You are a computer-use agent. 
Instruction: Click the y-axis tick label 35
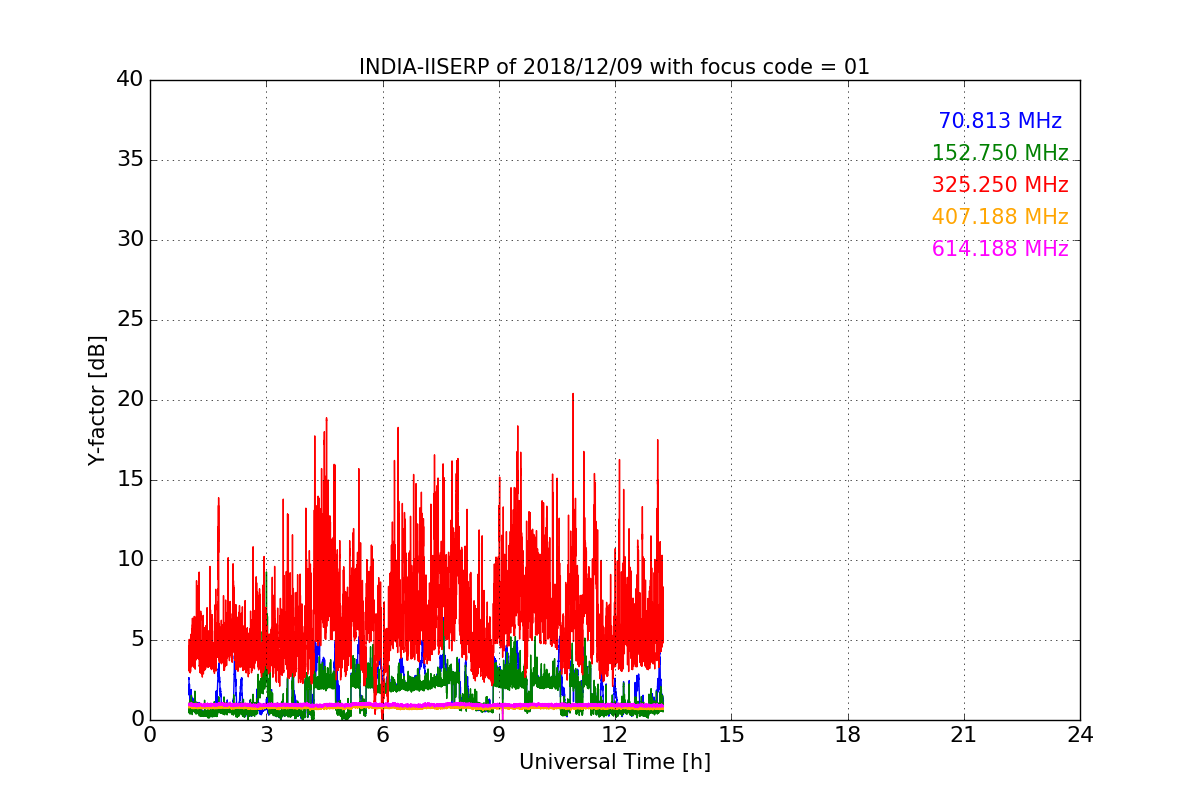(x=130, y=160)
